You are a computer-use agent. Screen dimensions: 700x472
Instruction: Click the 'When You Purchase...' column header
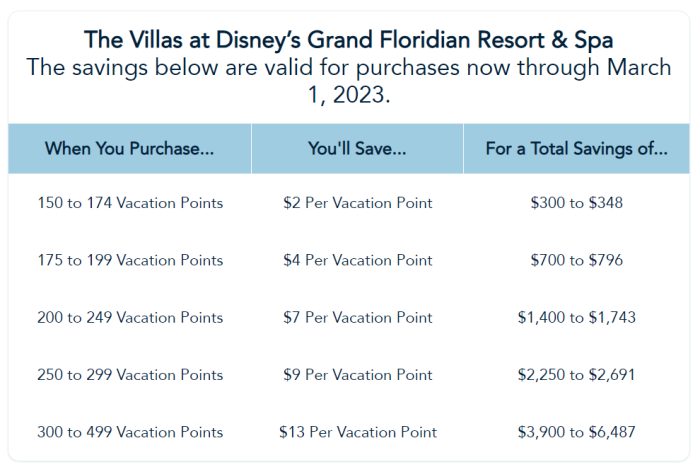[129, 149]
